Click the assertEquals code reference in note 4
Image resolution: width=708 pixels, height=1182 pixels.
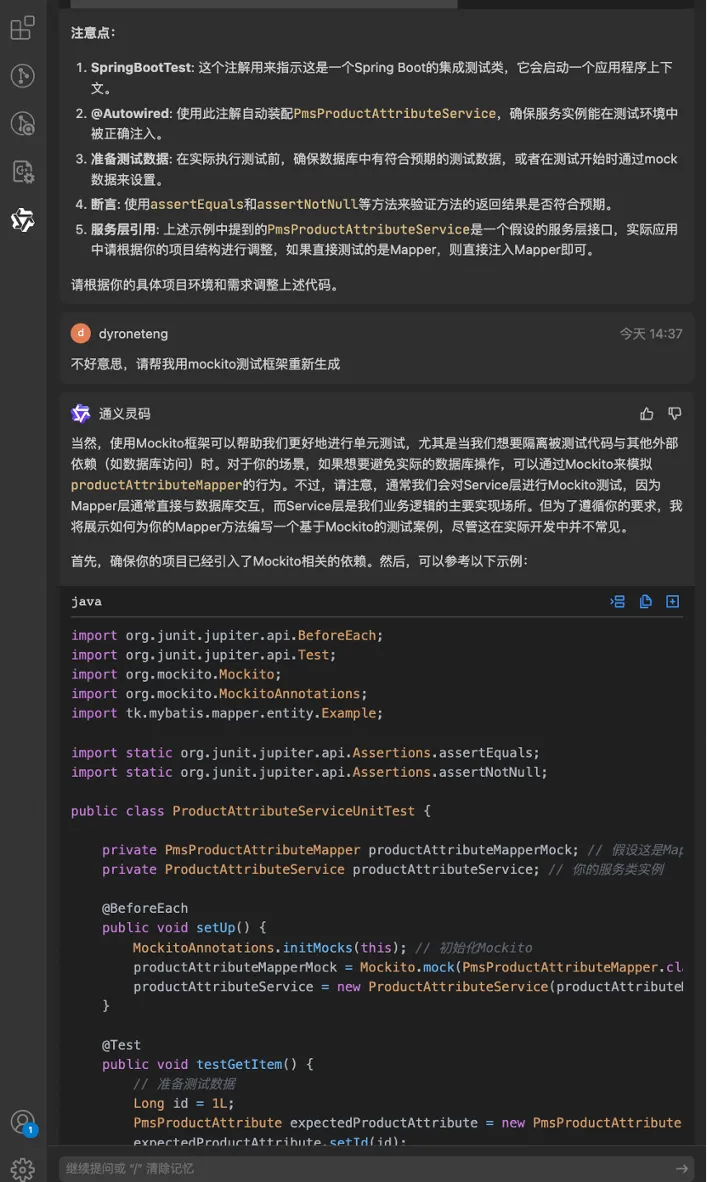tap(197, 204)
